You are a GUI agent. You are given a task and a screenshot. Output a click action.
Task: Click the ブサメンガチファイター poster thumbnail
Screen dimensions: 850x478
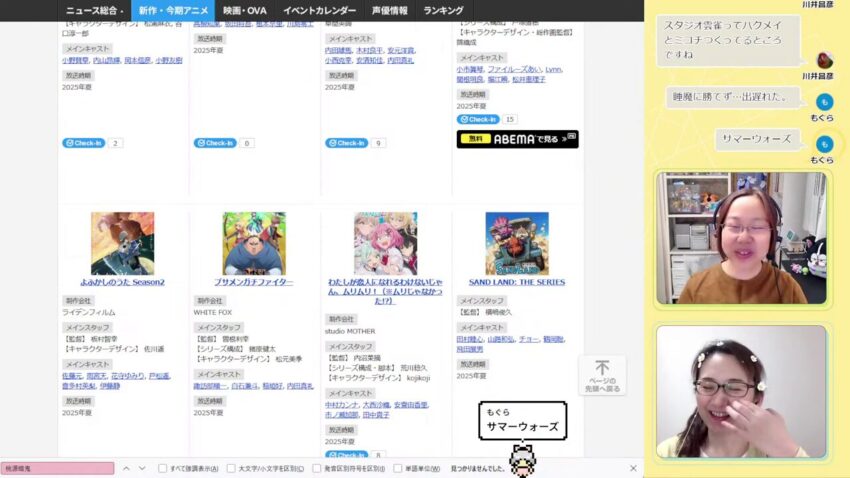(254, 243)
